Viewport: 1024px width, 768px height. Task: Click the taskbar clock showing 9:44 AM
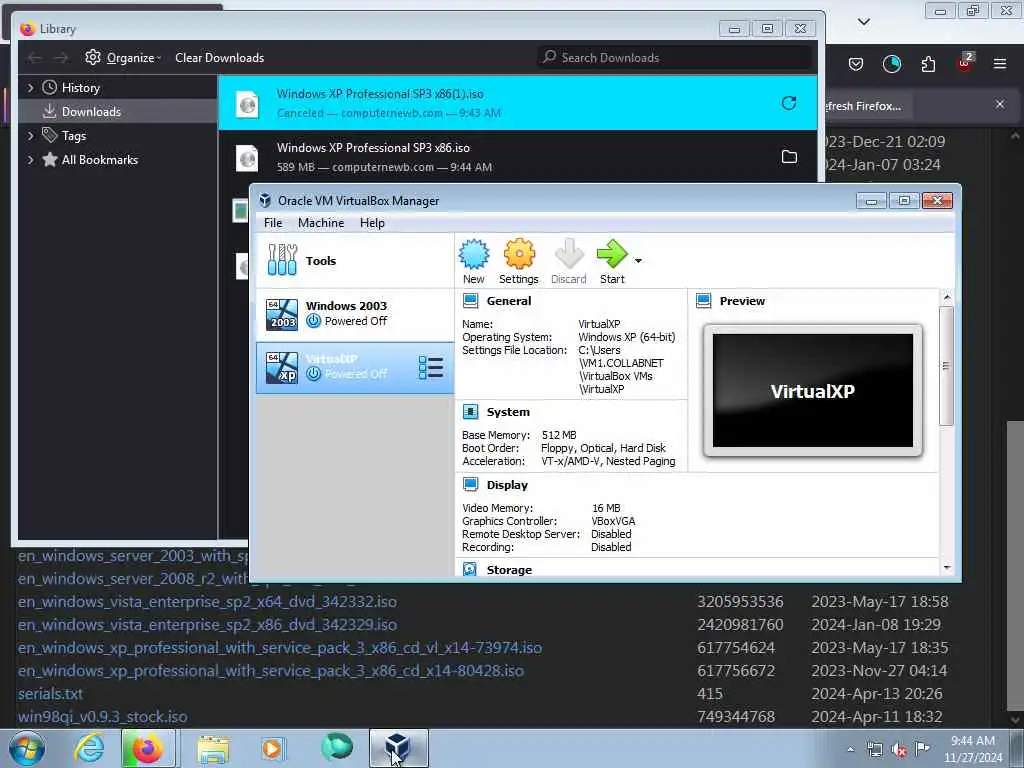point(973,749)
